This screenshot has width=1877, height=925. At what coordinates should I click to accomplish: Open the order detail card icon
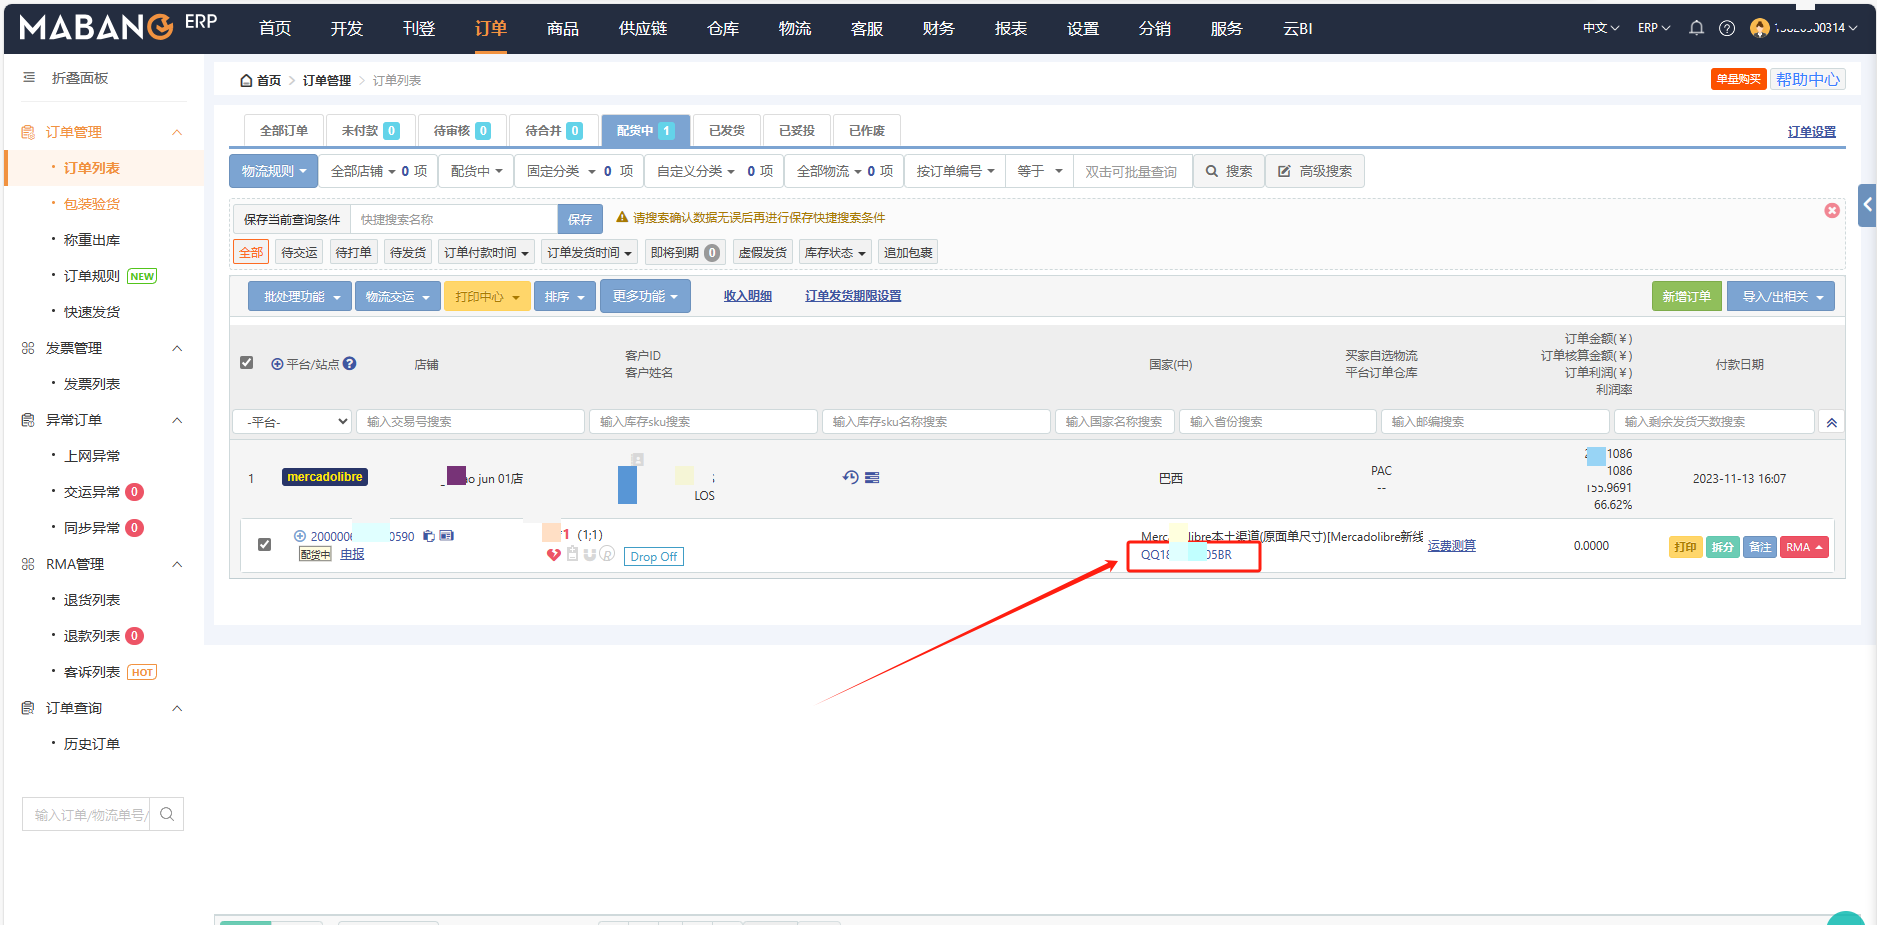(x=447, y=536)
